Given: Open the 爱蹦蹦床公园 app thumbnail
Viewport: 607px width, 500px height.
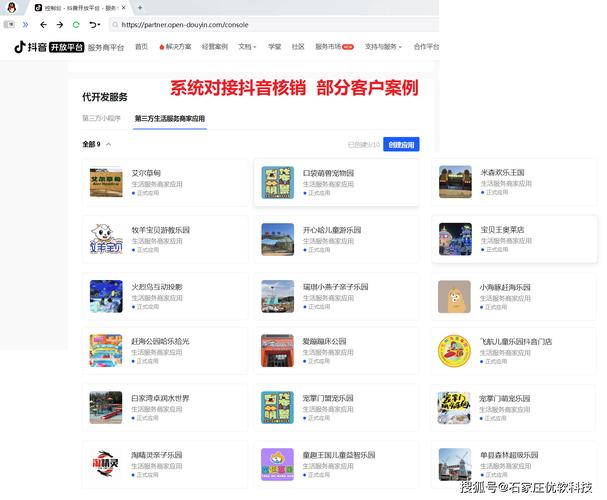Looking at the screenshot, I should pos(278,351).
